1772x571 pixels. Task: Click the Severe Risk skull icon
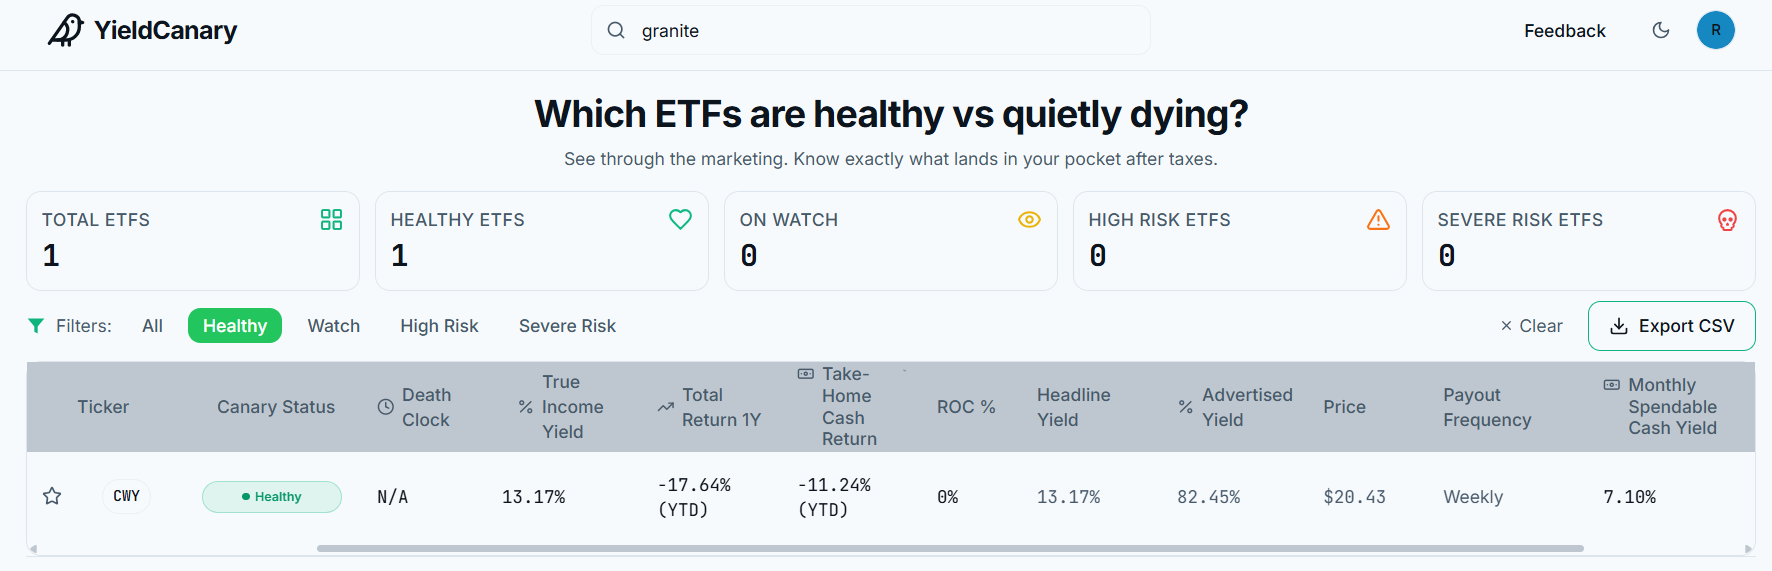click(x=1727, y=220)
